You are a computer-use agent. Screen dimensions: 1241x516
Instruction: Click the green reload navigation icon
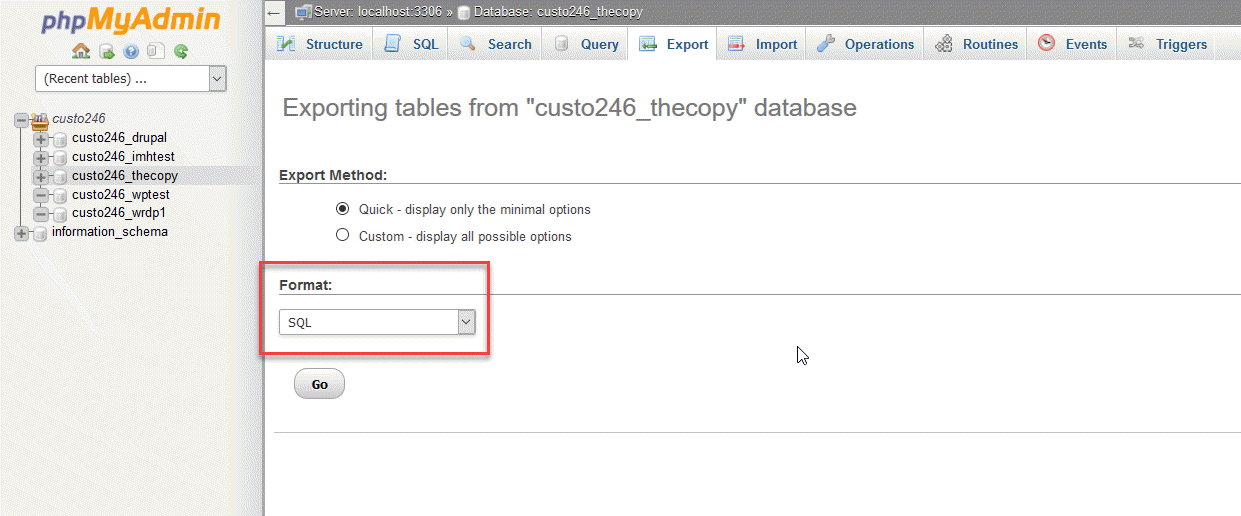click(181, 51)
